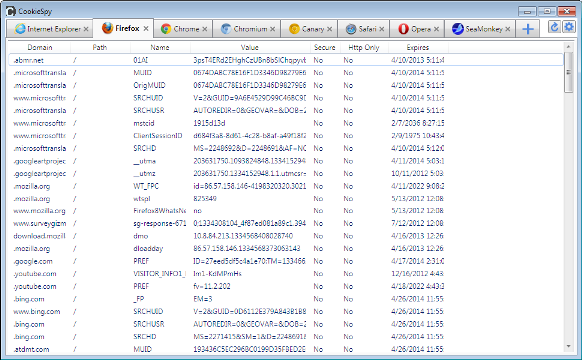Close the SeaMonkey tab

507,29
